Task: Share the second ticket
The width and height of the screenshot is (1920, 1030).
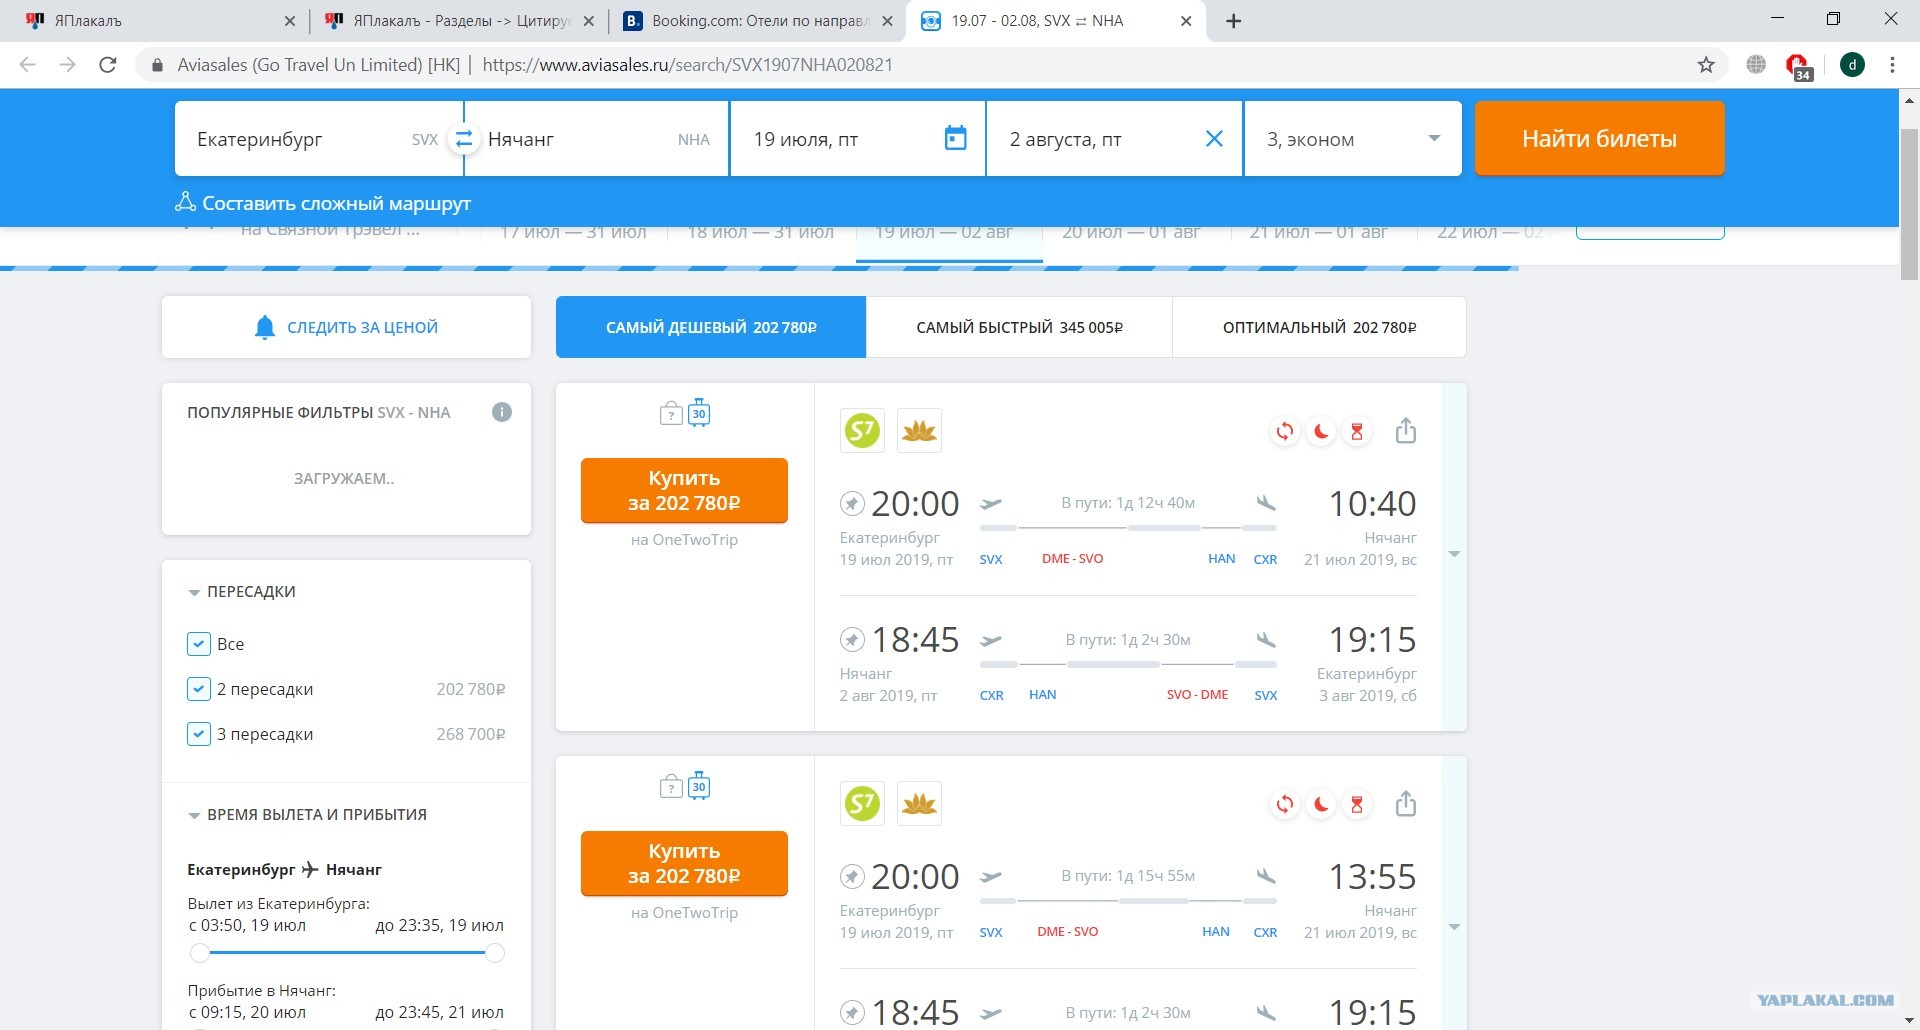Action: [1406, 803]
